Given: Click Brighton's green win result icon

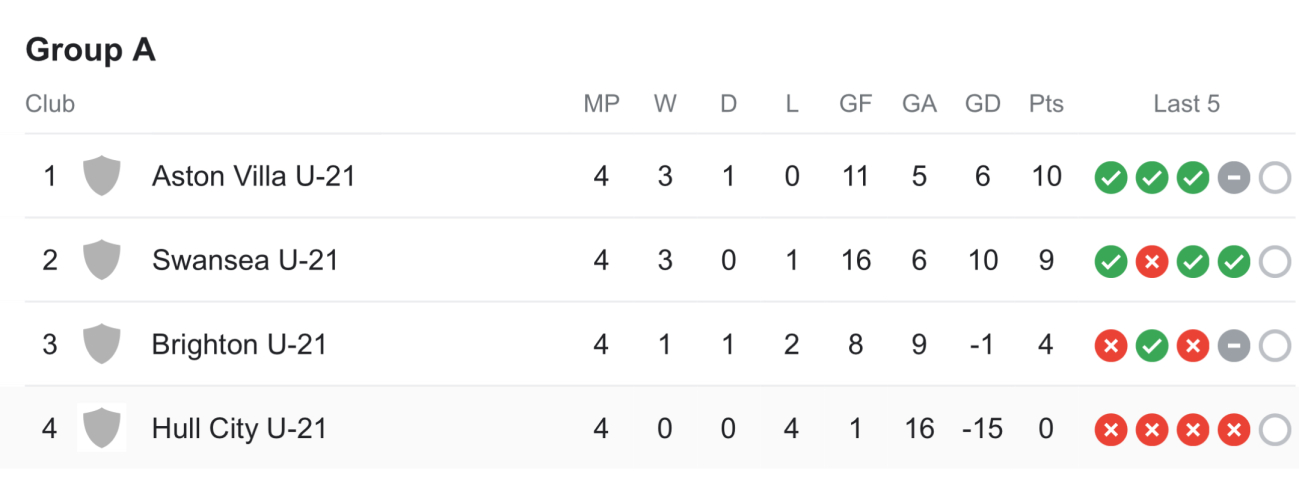Looking at the screenshot, I should pos(1152,347).
